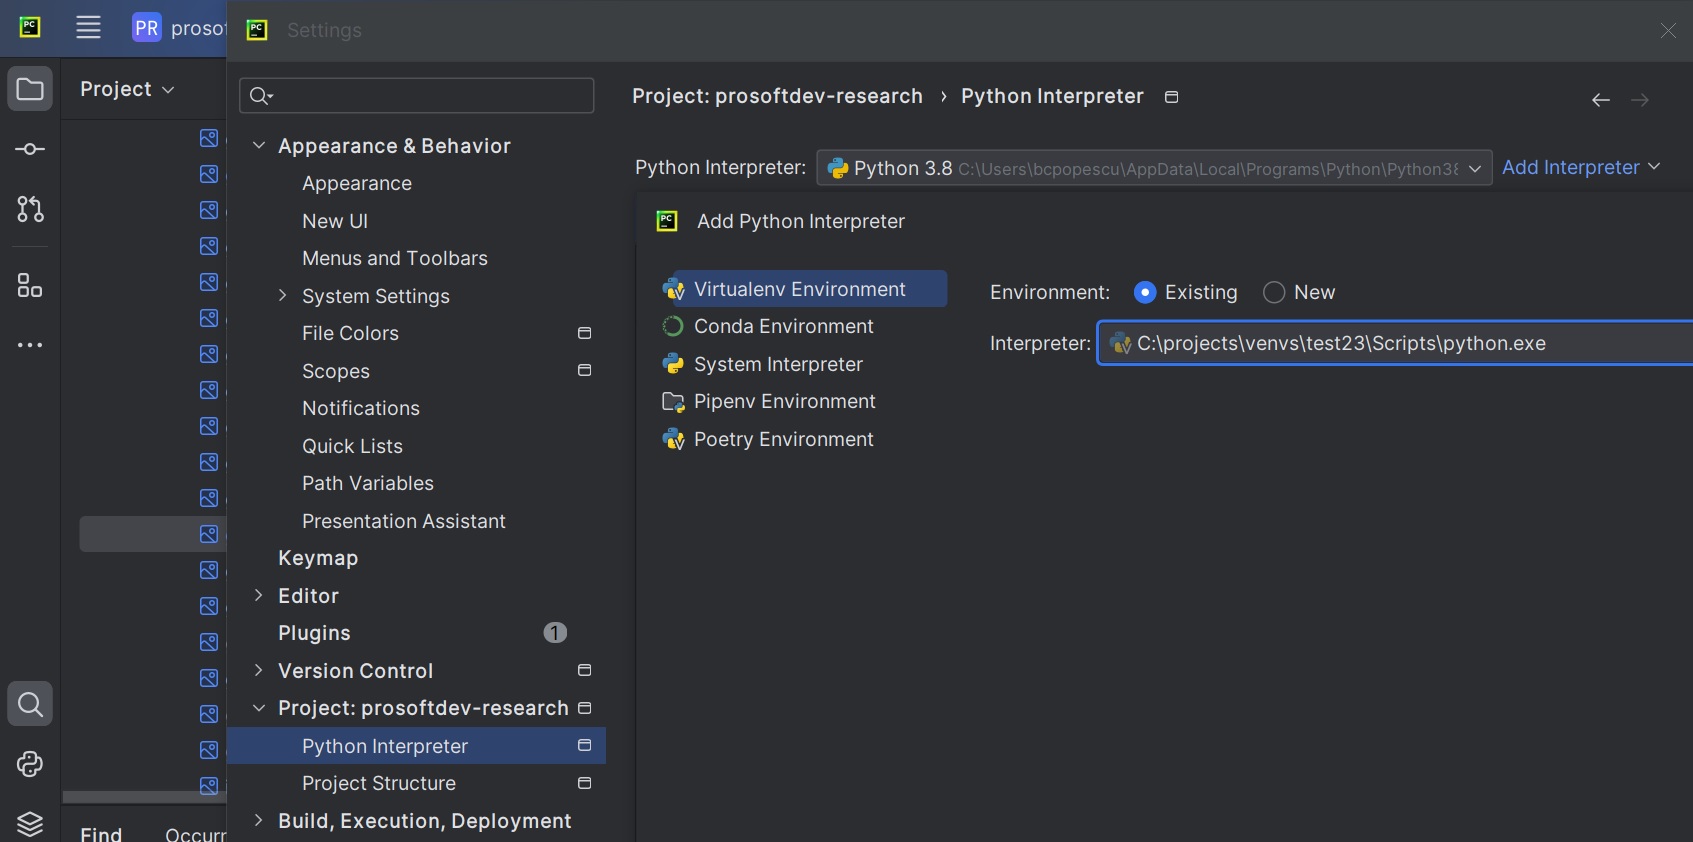The height and width of the screenshot is (842, 1693).
Task: Open Plugins settings page
Action: pos(314,633)
